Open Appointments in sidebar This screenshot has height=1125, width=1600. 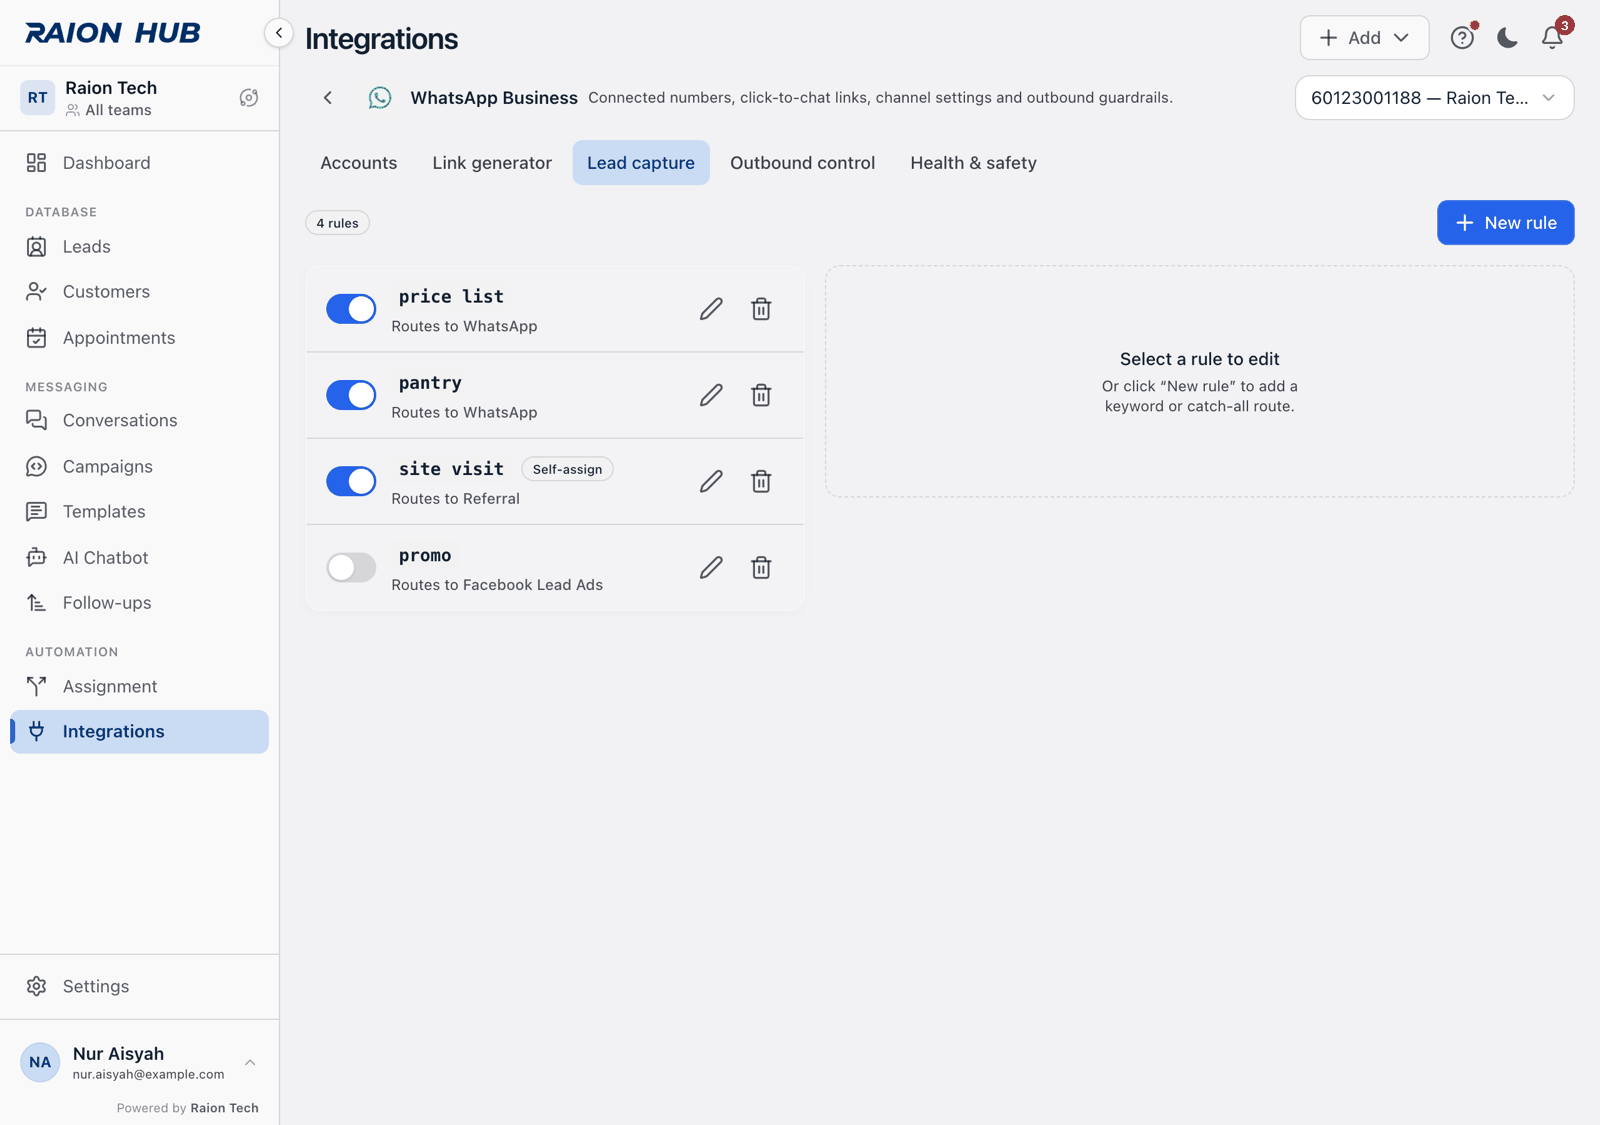[139, 338]
